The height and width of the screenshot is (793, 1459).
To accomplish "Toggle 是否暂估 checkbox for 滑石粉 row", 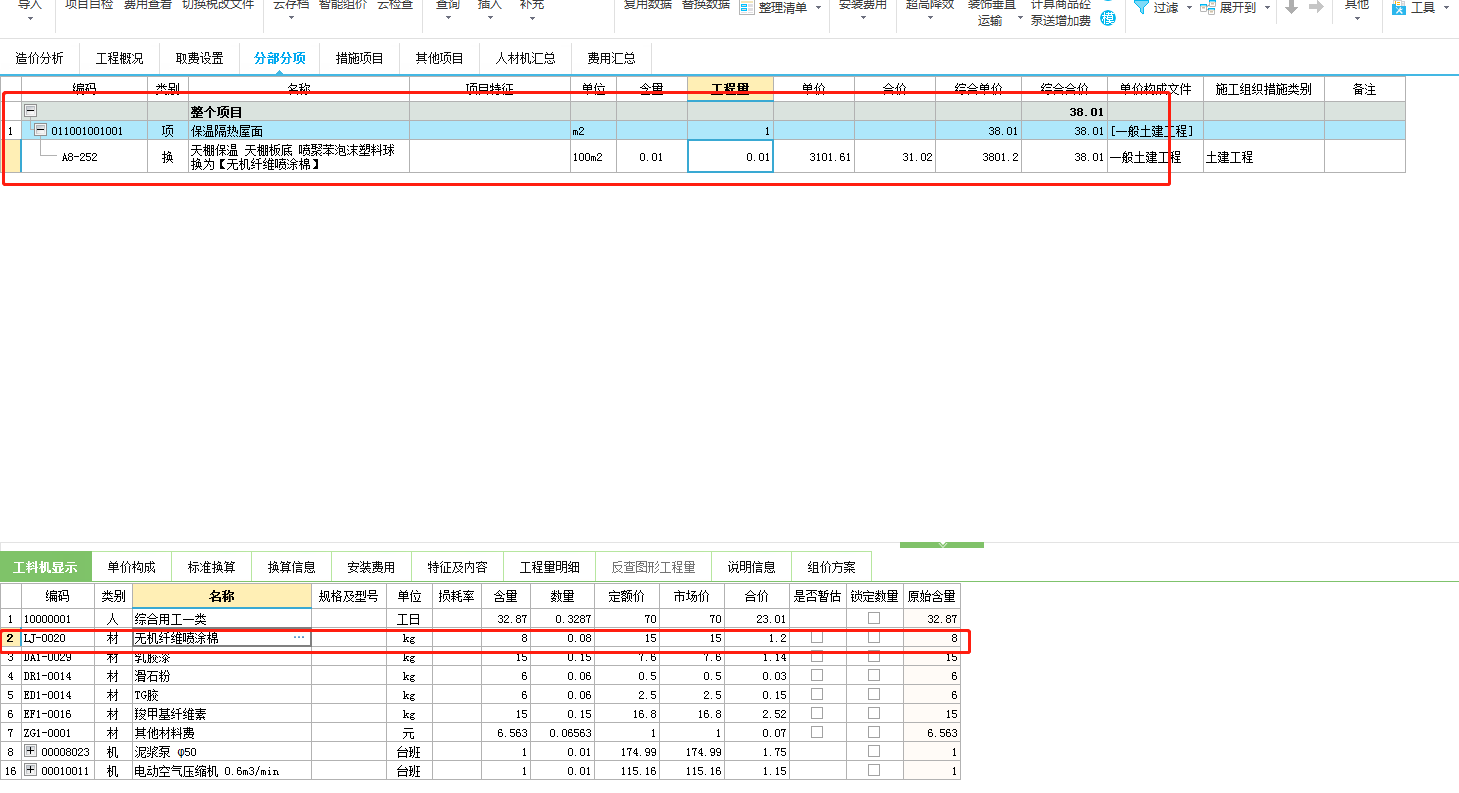I will tap(817, 675).
